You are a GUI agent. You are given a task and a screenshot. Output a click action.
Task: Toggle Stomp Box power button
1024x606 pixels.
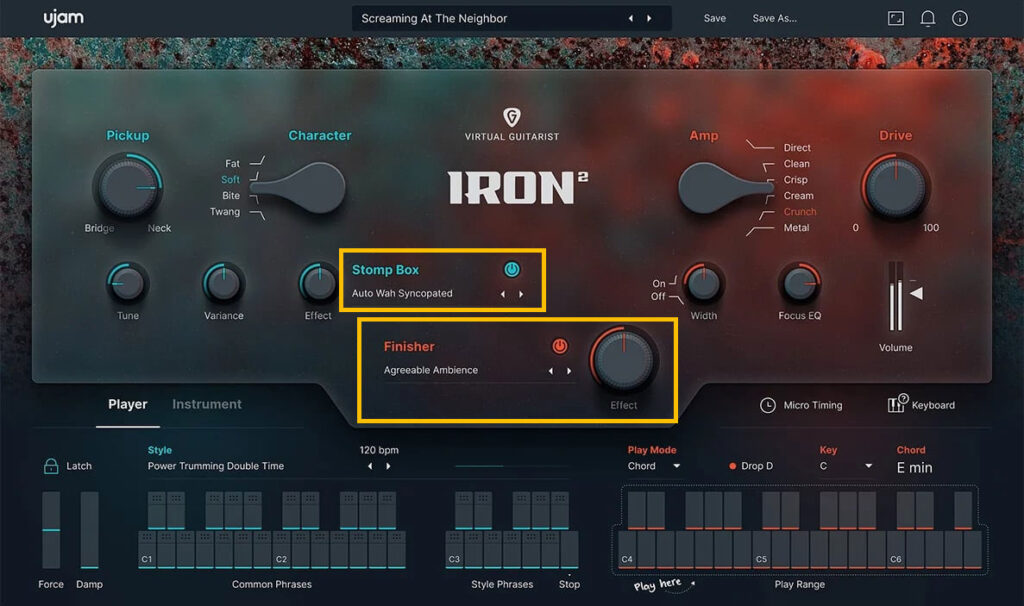pos(511,269)
